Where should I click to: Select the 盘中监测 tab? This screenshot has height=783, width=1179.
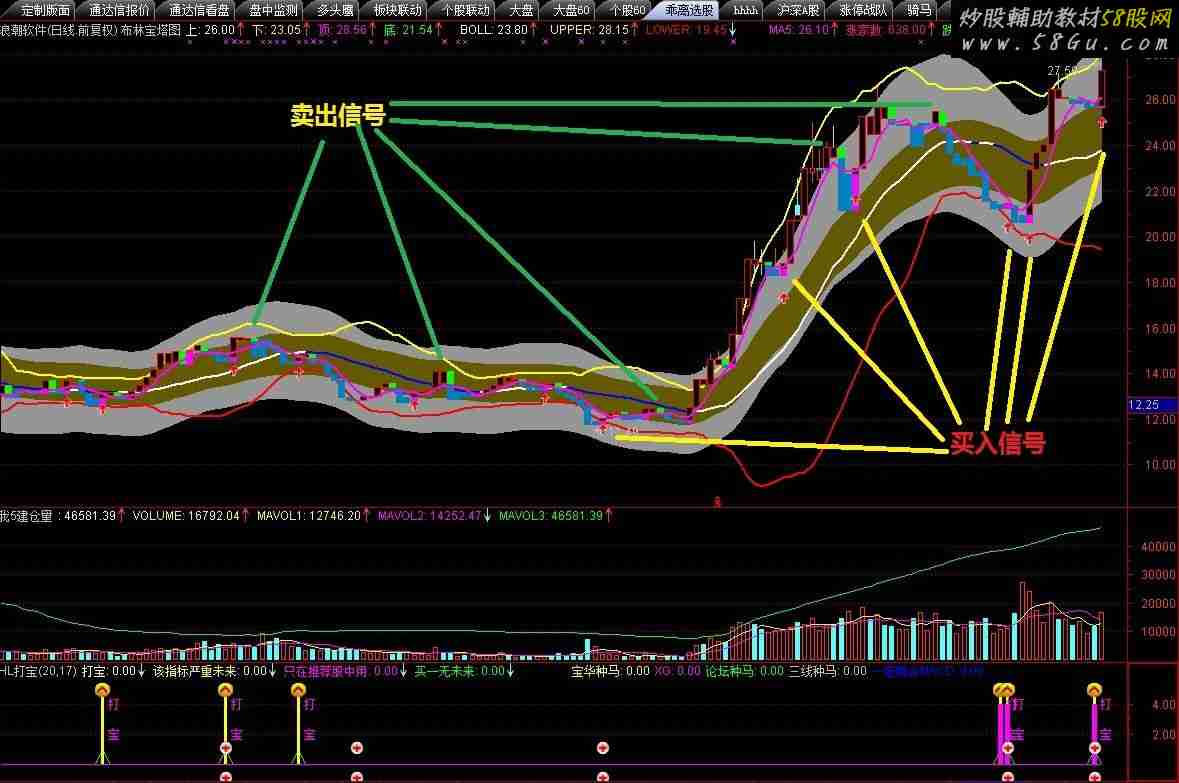point(272,10)
